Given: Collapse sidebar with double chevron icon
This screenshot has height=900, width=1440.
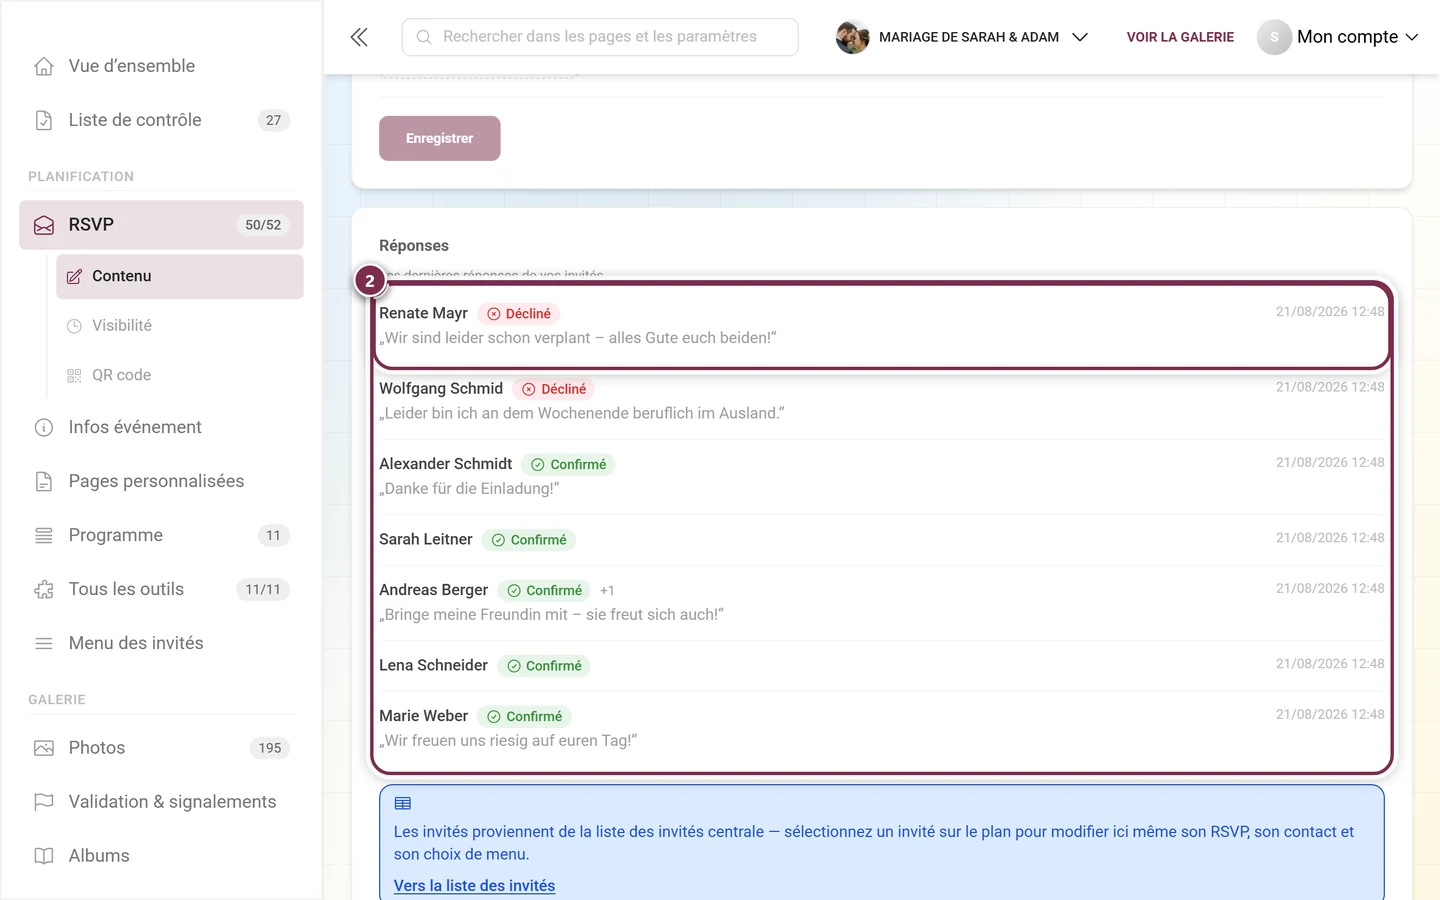Looking at the screenshot, I should click(x=359, y=37).
